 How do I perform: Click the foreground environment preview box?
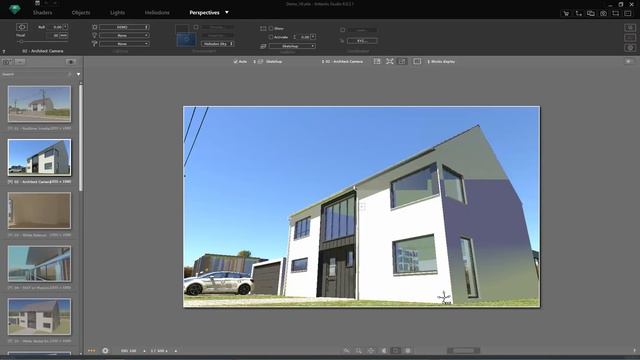click(x=182, y=29)
